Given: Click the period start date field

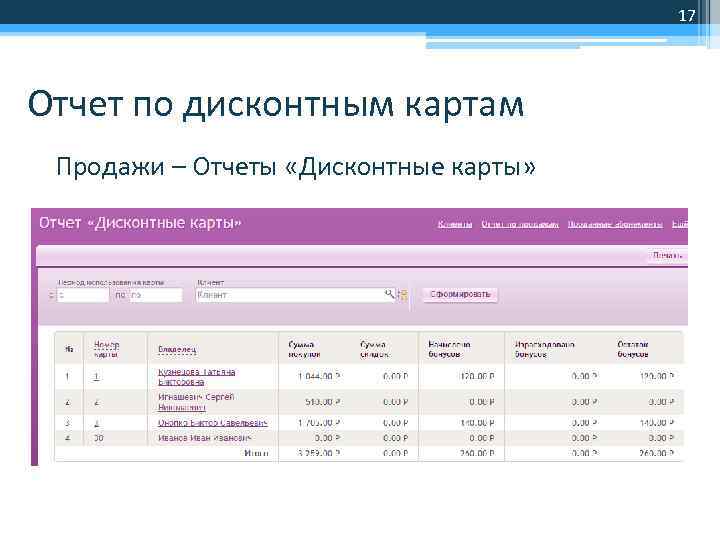Looking at the screenshot, I should tap(83, 295).
